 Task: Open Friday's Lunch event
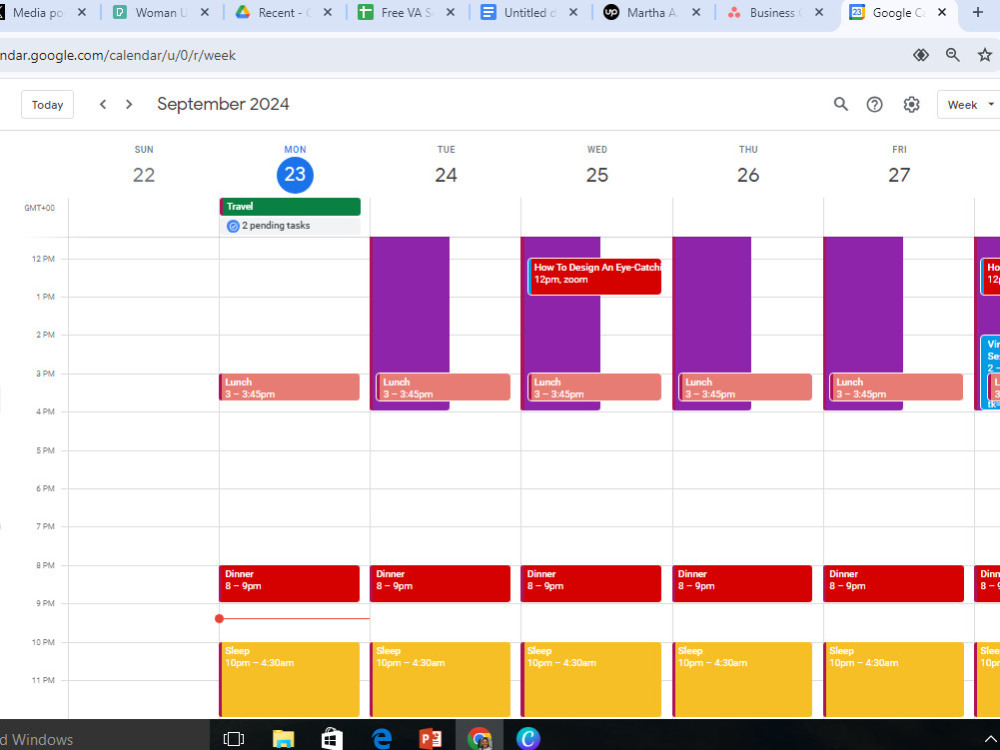click(896, 387)
